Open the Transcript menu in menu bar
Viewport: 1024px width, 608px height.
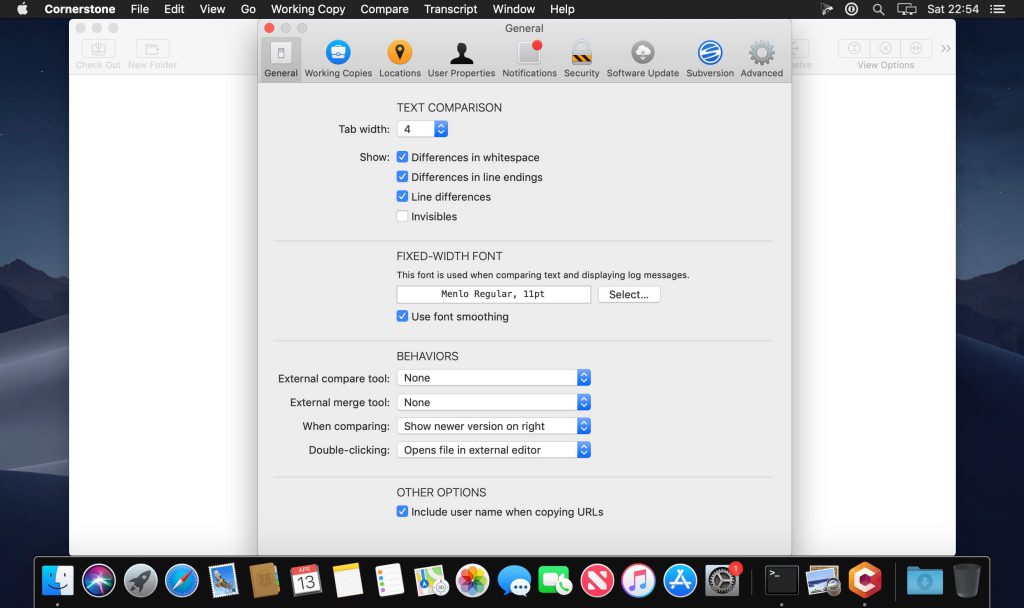[x=450, y=9]
